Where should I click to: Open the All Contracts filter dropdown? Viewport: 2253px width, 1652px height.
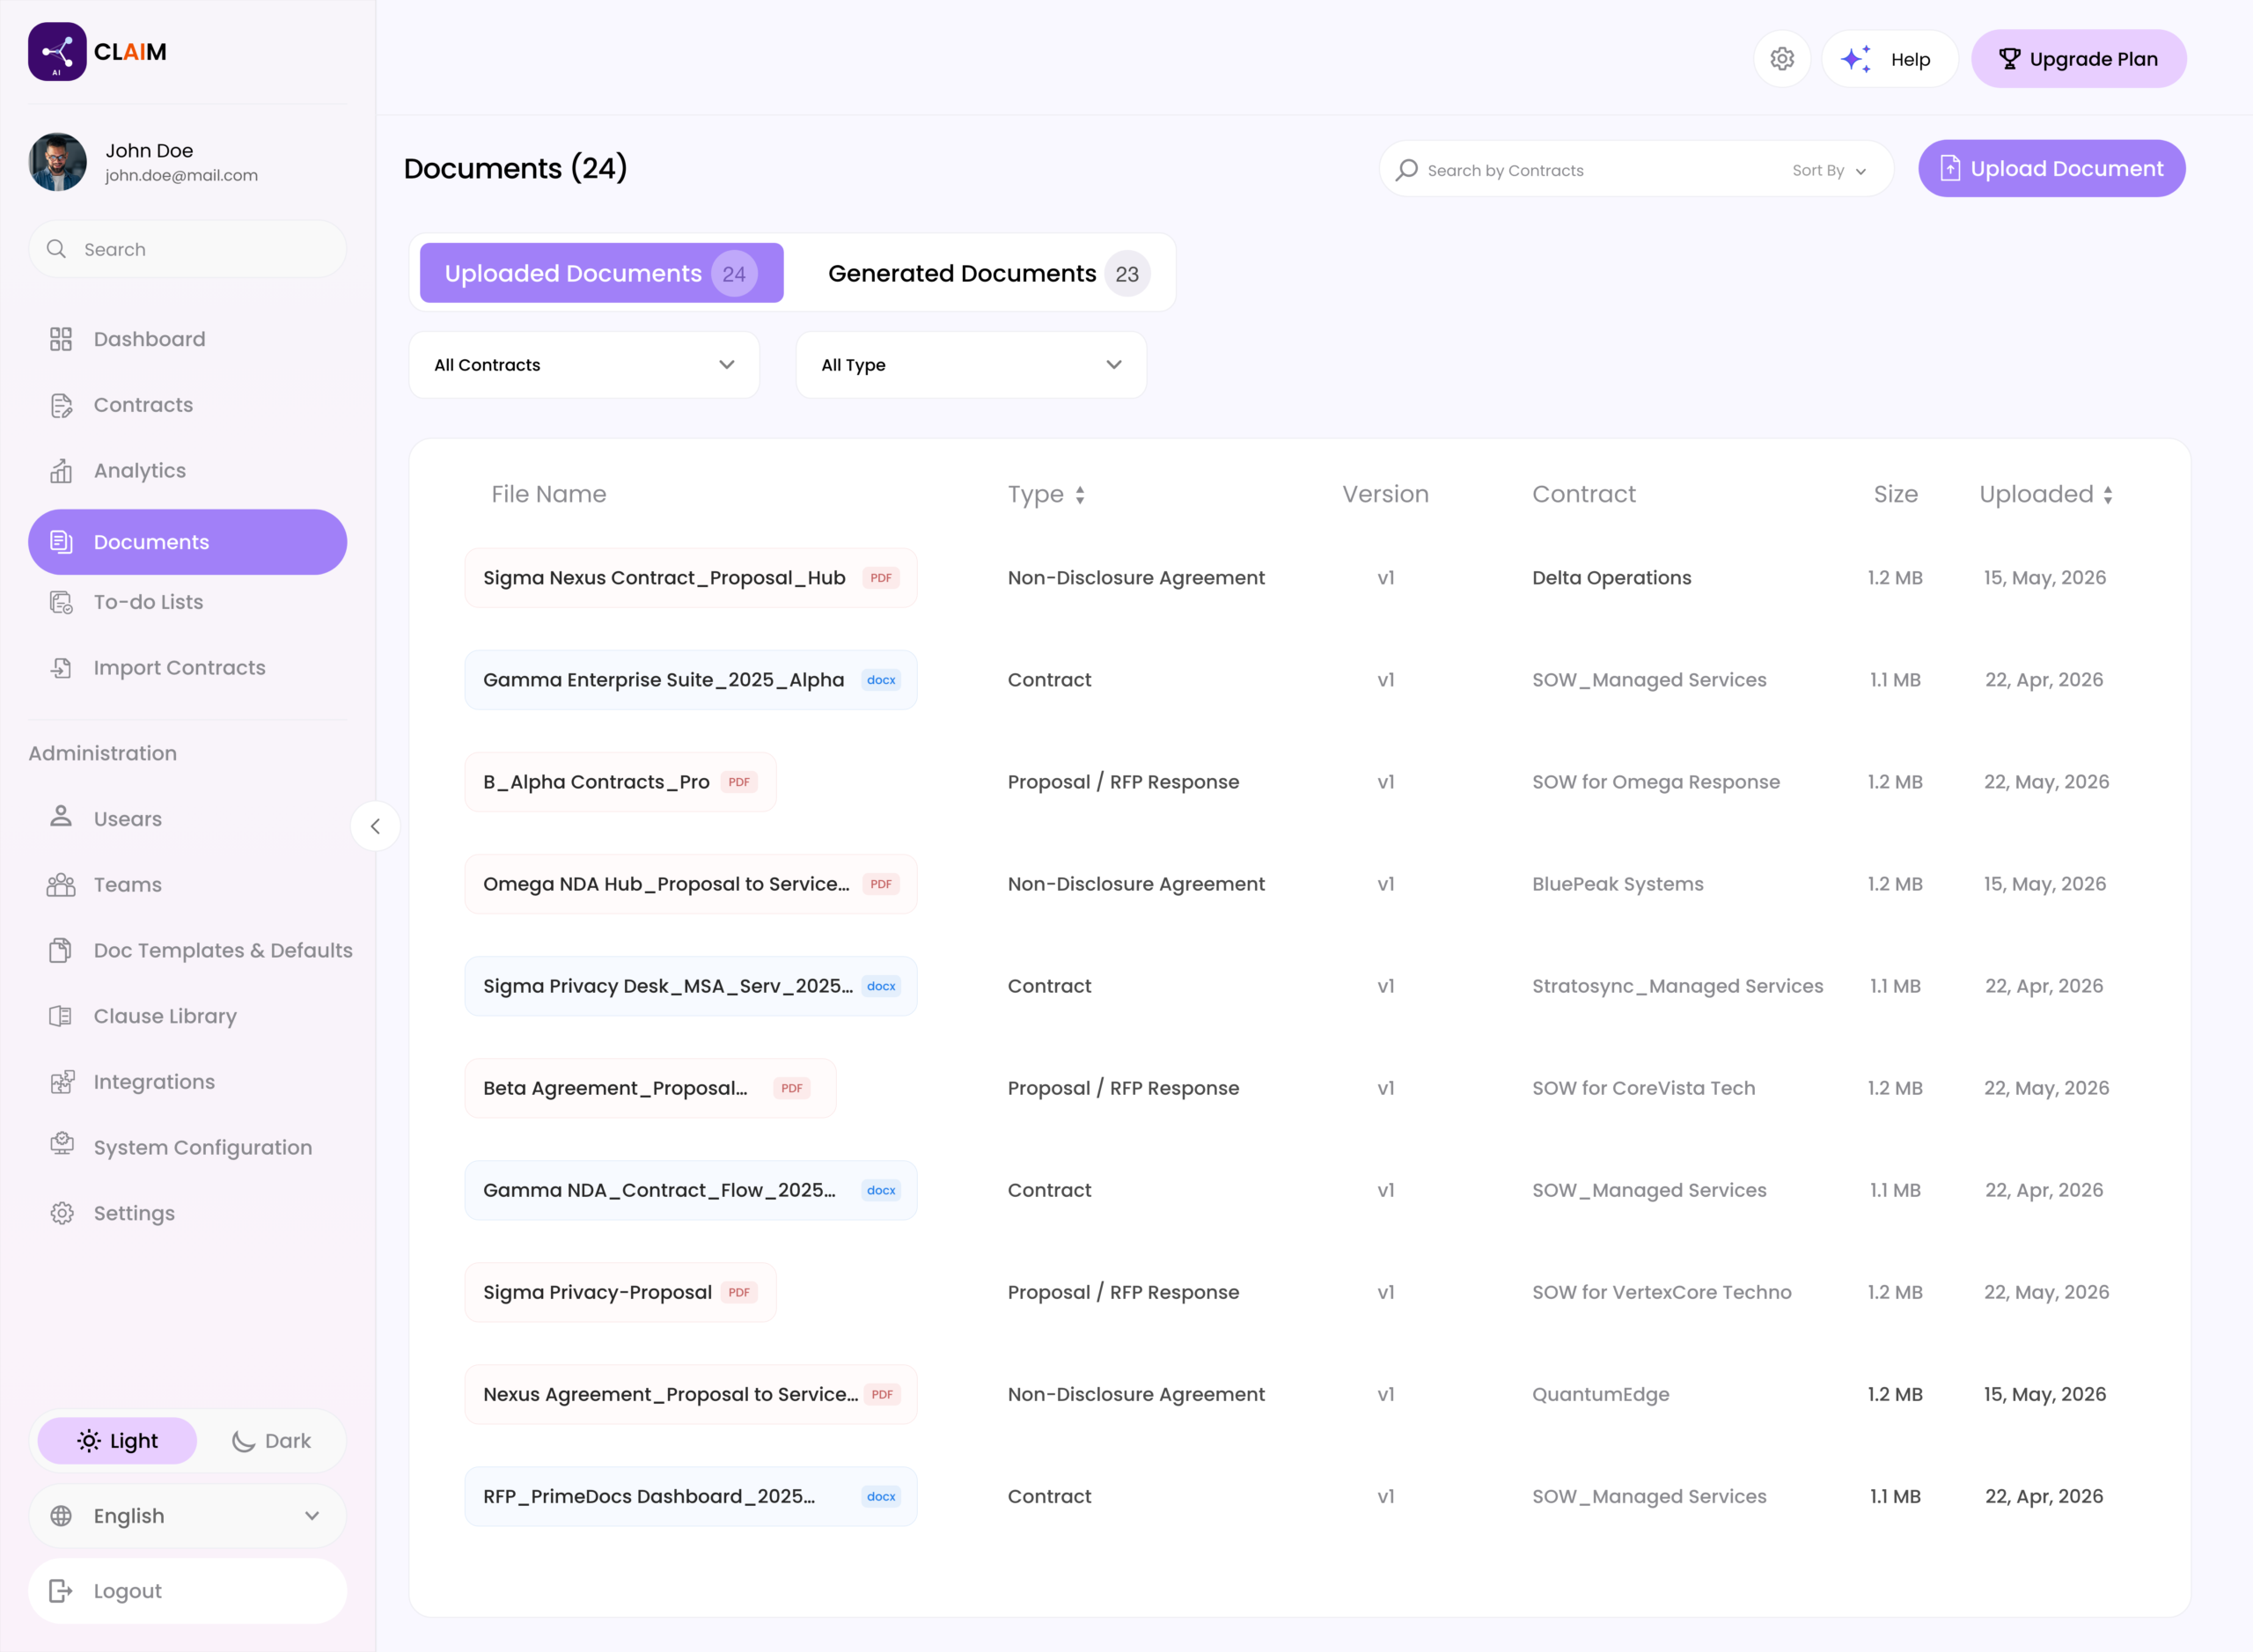point(584,365)
